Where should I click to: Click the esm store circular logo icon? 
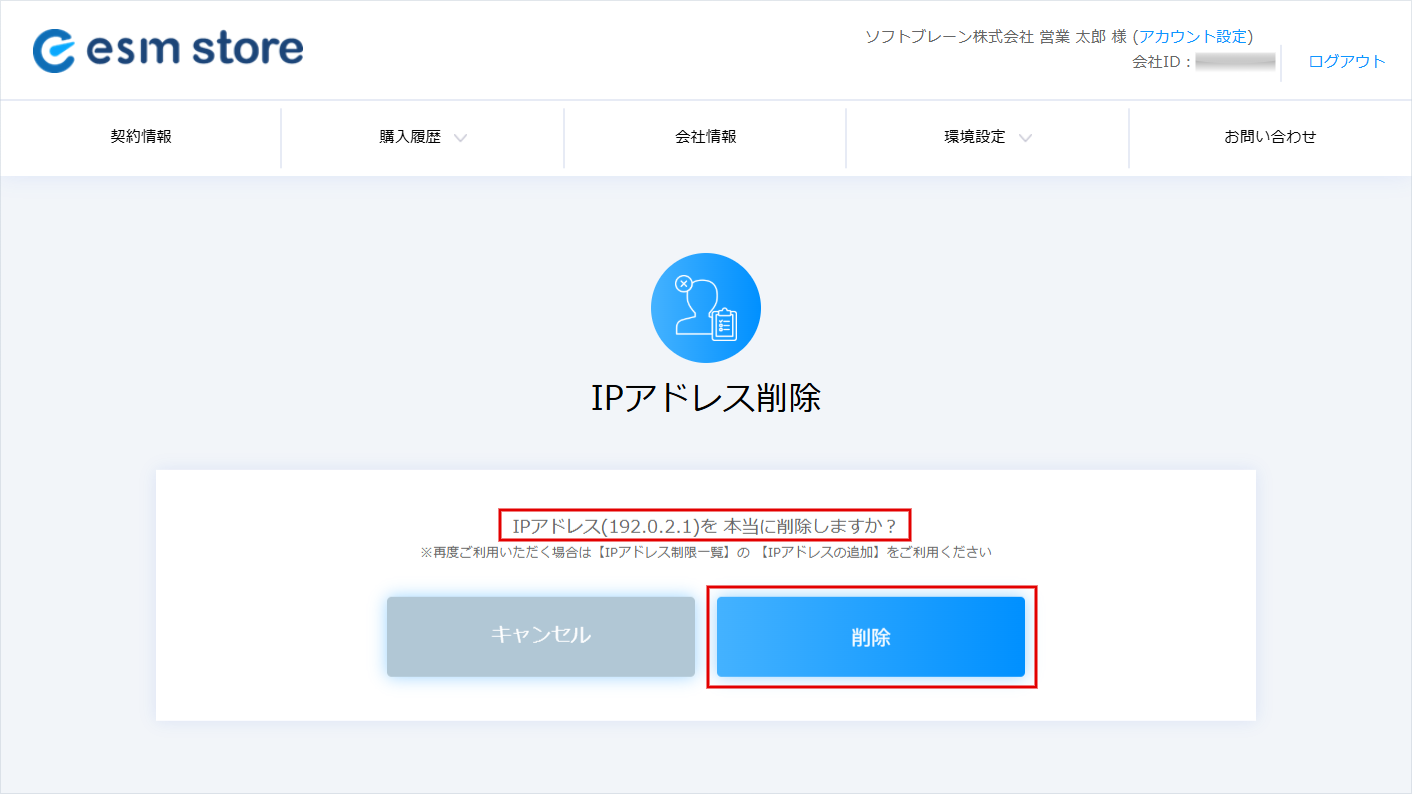[54, 50]
